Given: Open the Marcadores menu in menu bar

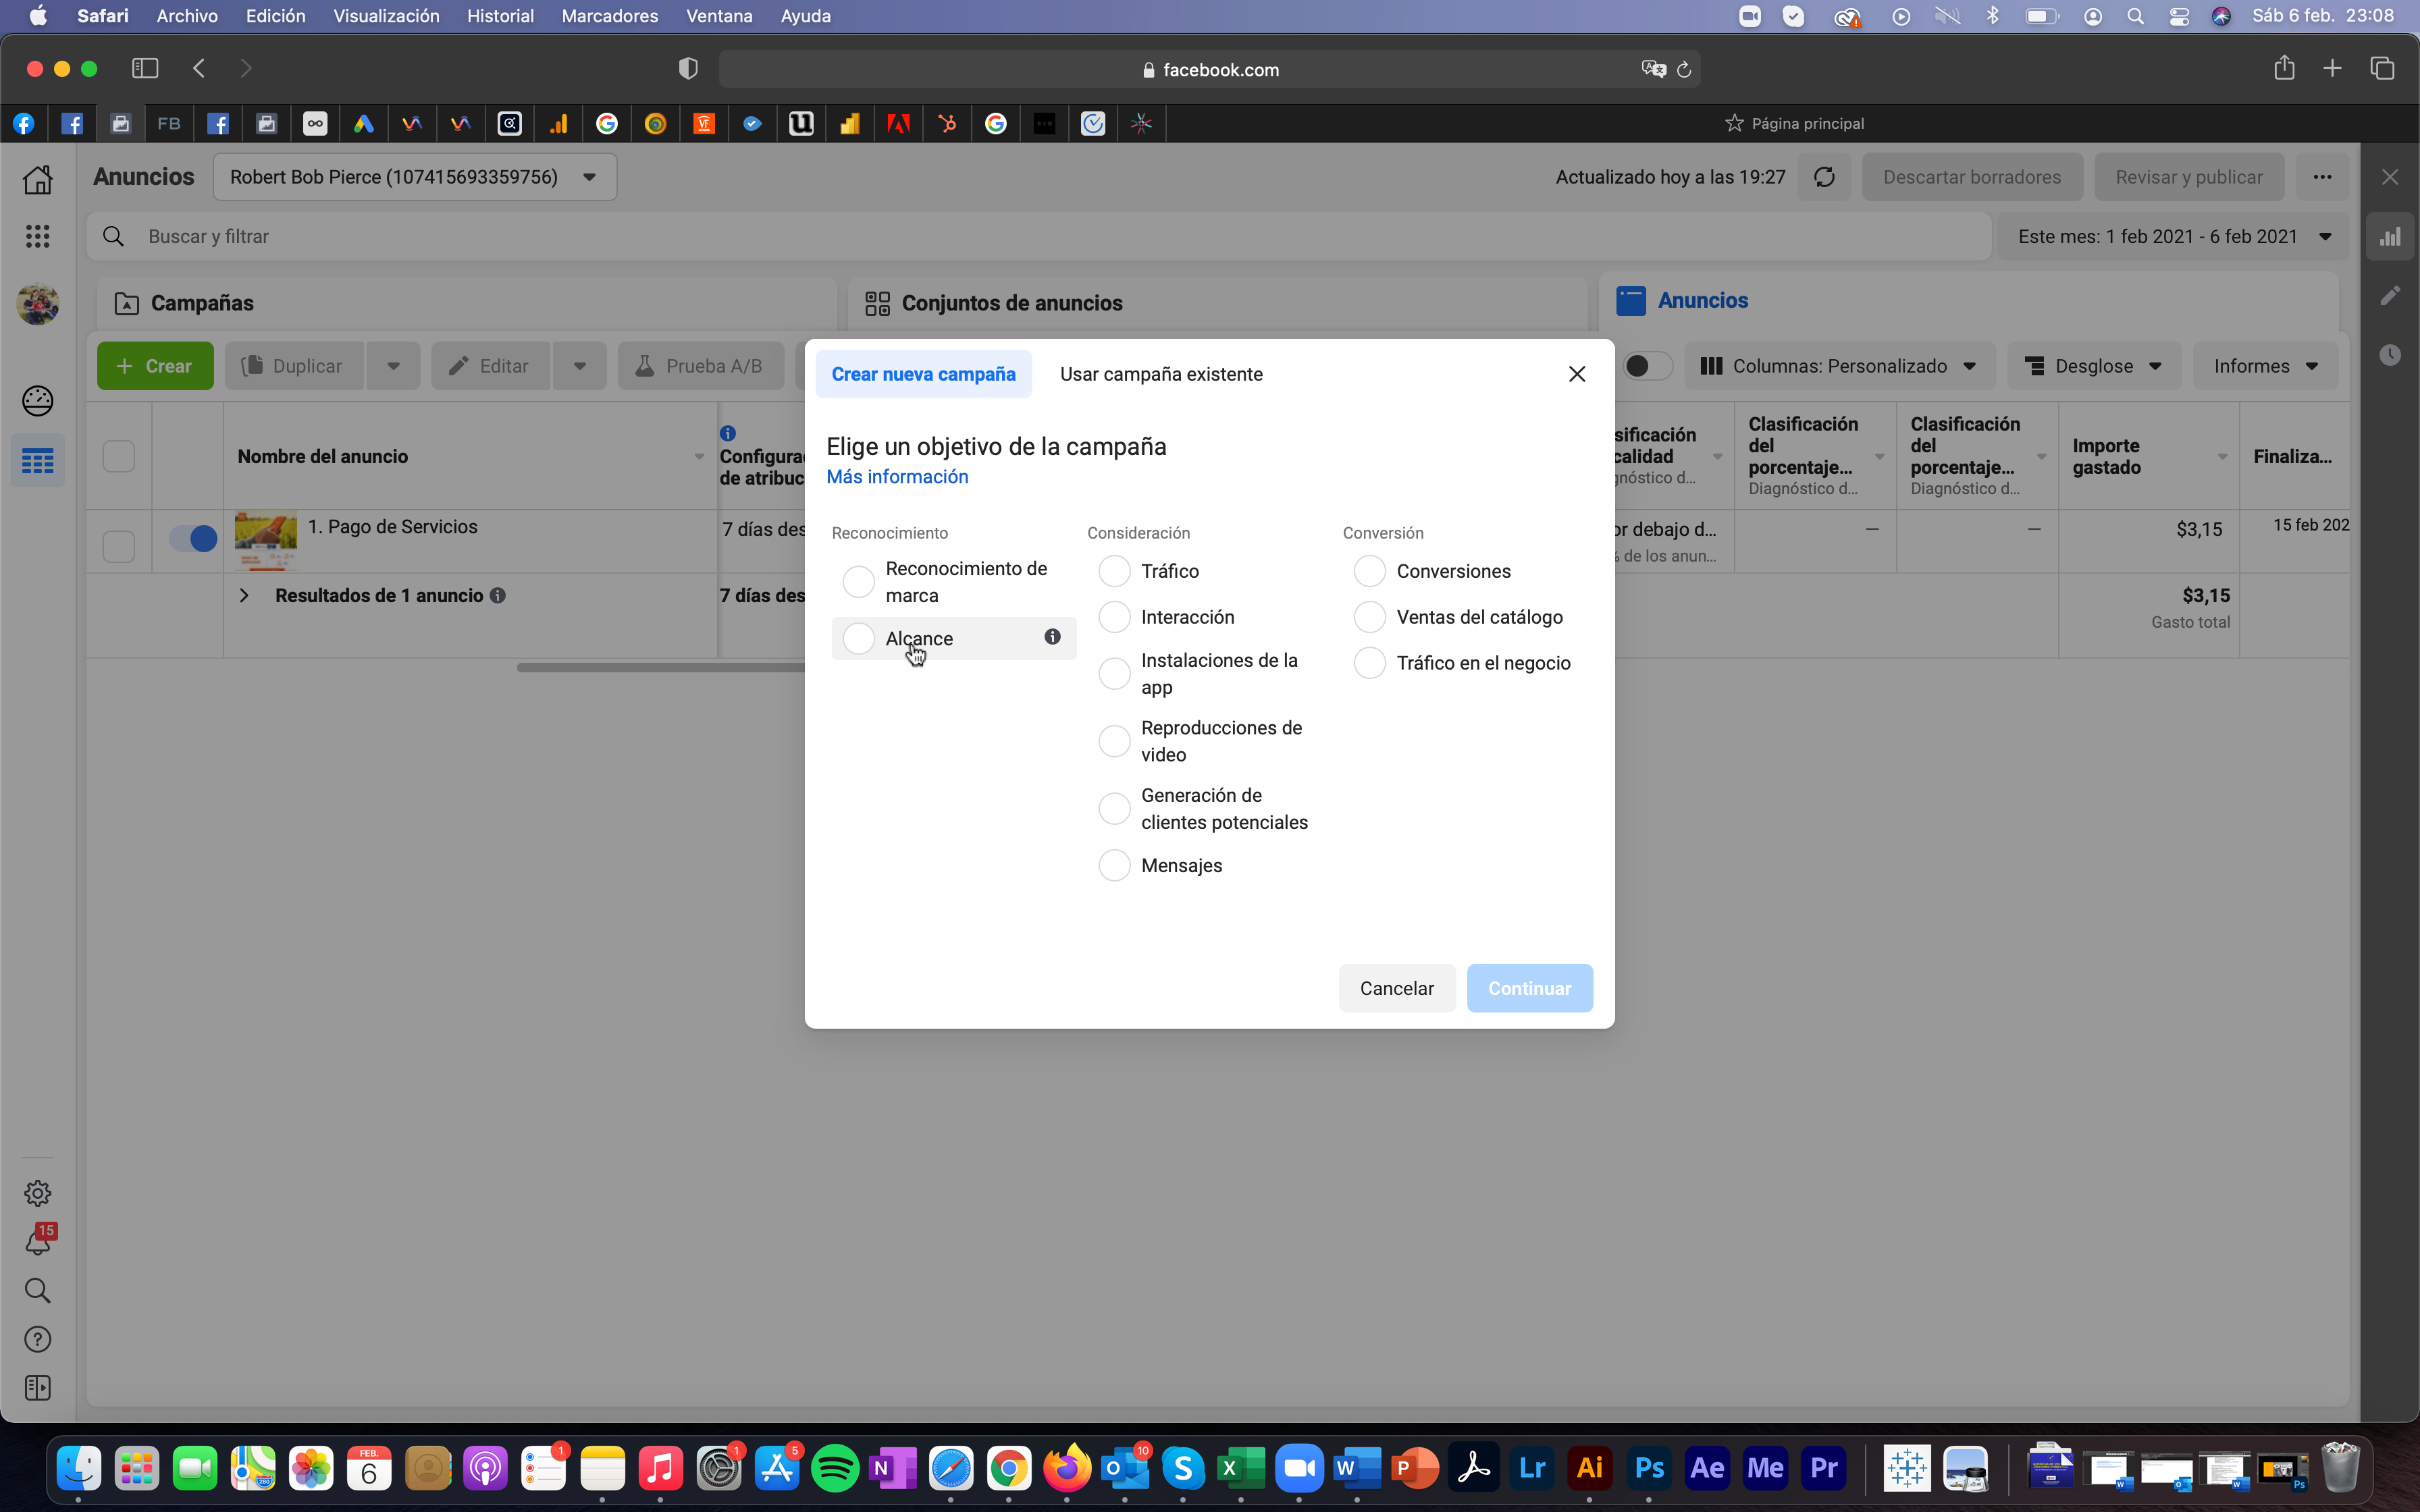Looking at the screenshot, I should point(609,16).
